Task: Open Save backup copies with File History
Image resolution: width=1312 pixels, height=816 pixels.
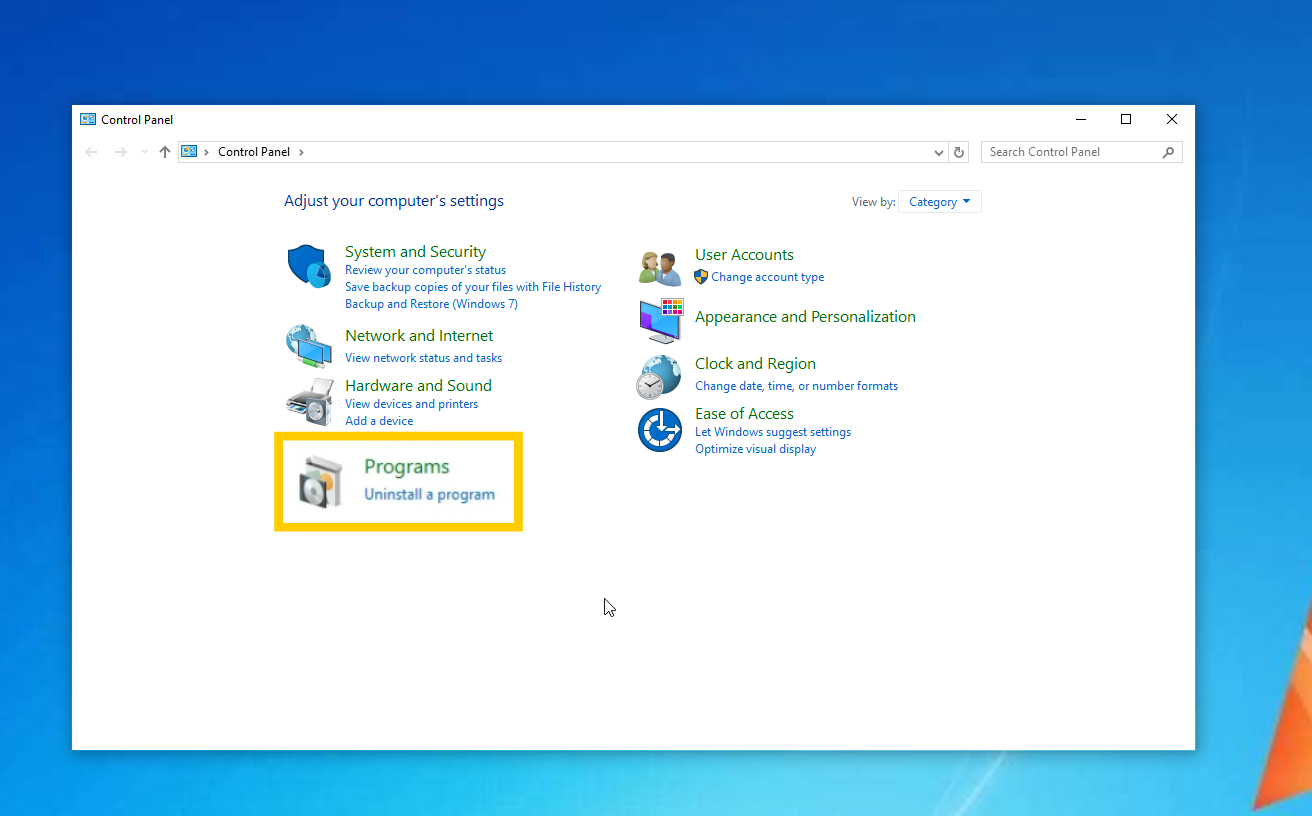Action: [473, 287]
